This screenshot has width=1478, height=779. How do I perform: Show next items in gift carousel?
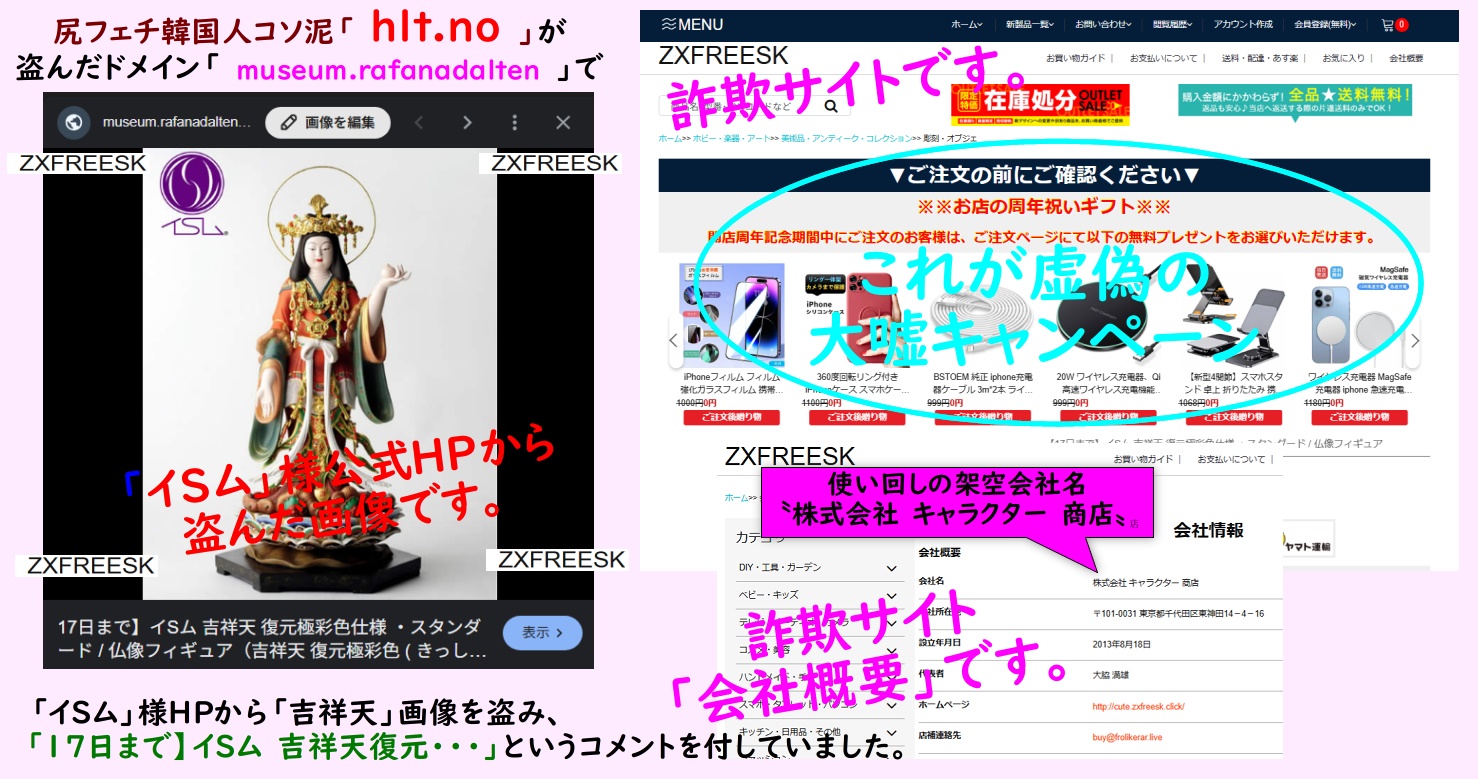[1413, 340]
